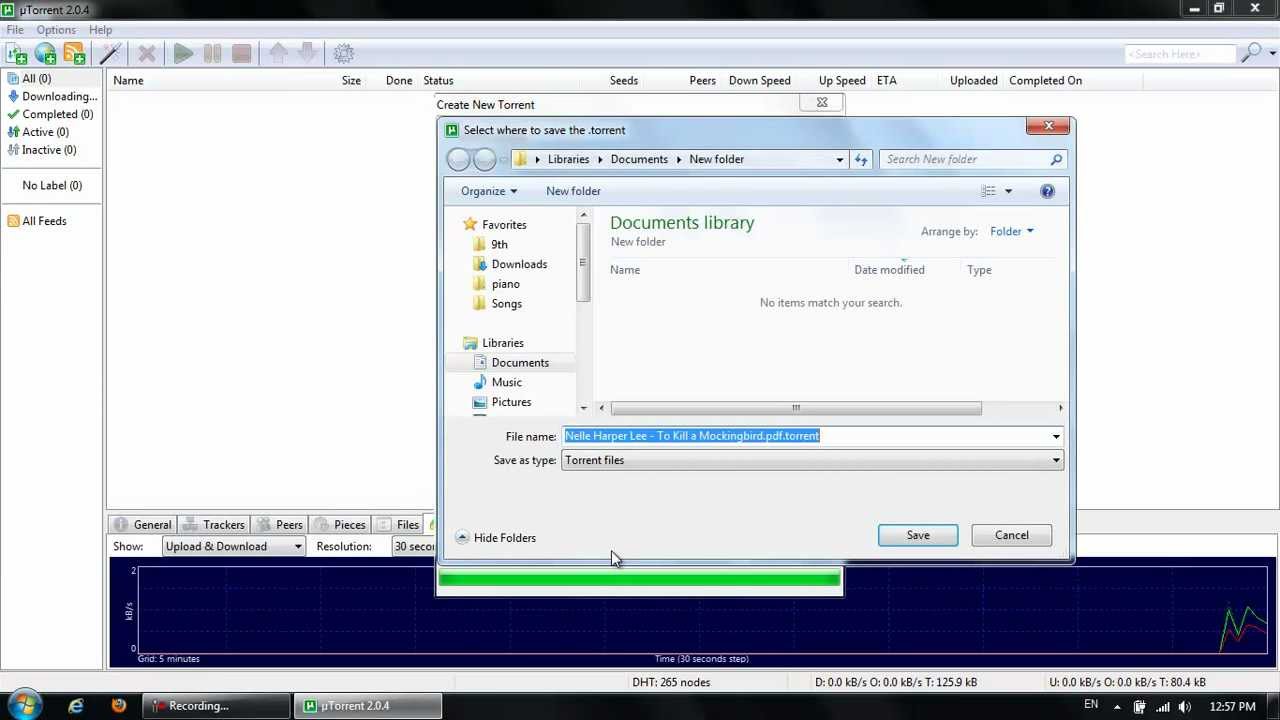Select Downloads in Favorites
The height and width of the screenshot is (720, 1280).
coord(519,265)
